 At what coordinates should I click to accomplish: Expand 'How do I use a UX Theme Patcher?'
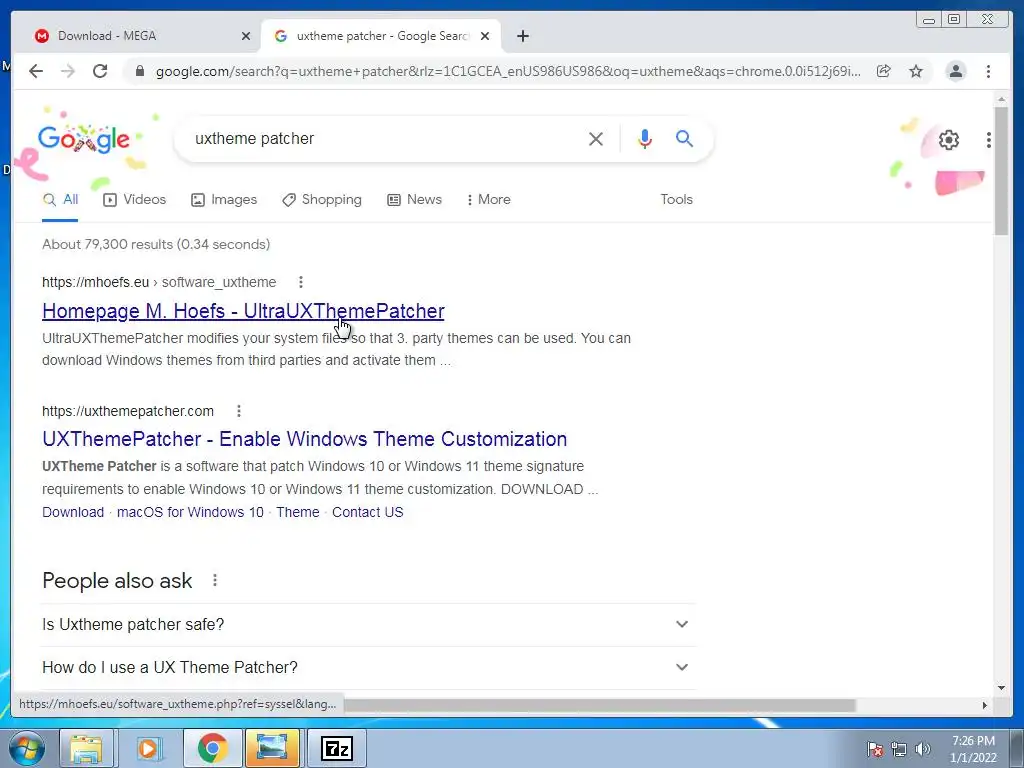(369, 667)
